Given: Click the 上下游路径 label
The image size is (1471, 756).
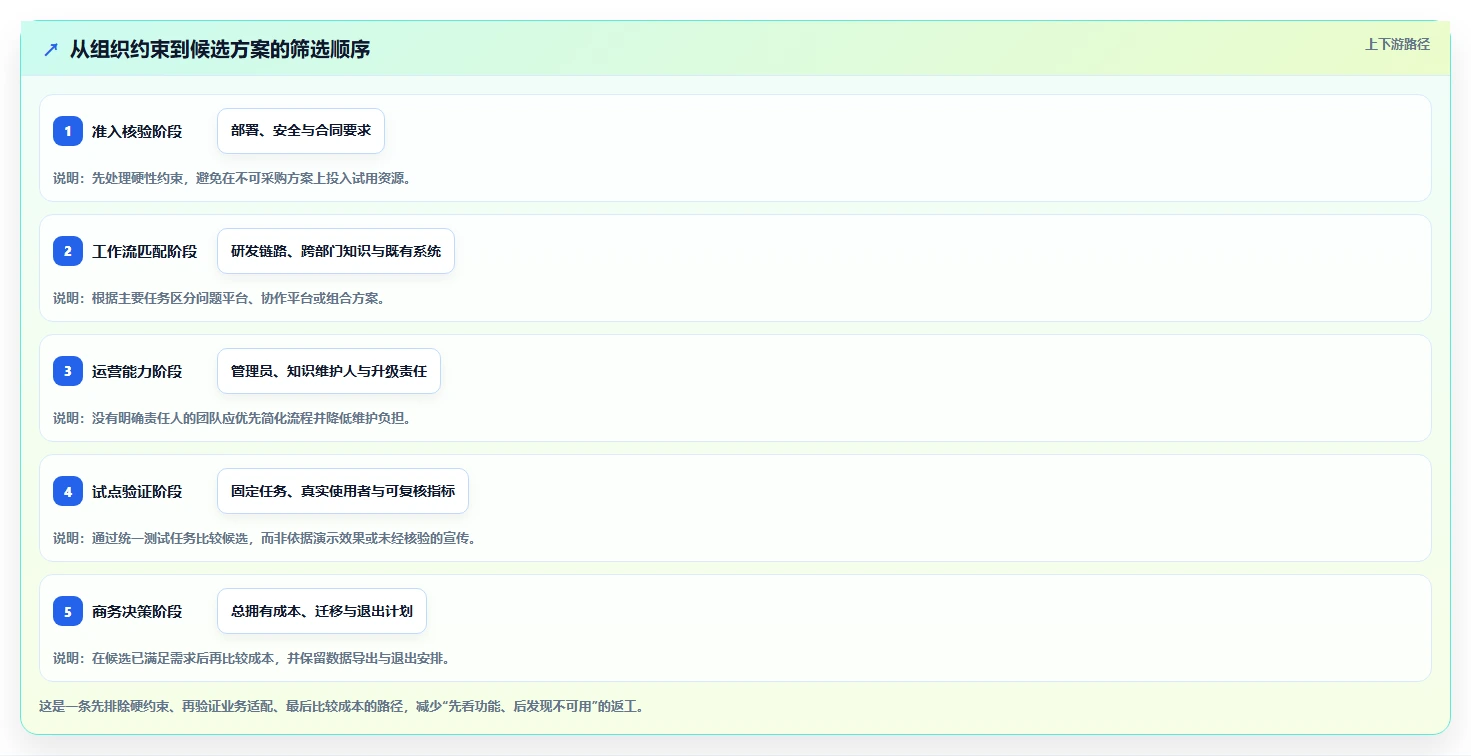Looking at the screenshot, I should 1398,44.
